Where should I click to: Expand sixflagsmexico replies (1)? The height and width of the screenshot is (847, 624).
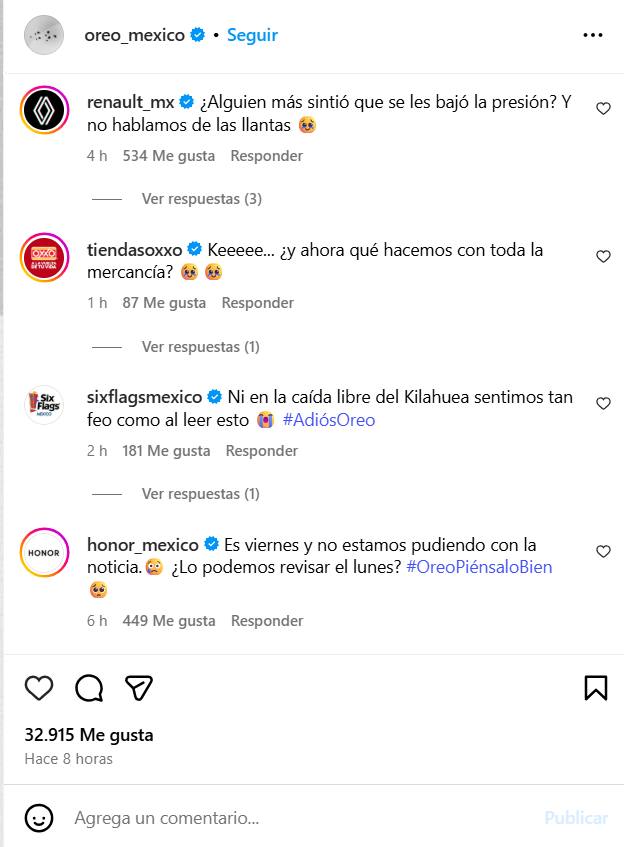pos(200,494)
